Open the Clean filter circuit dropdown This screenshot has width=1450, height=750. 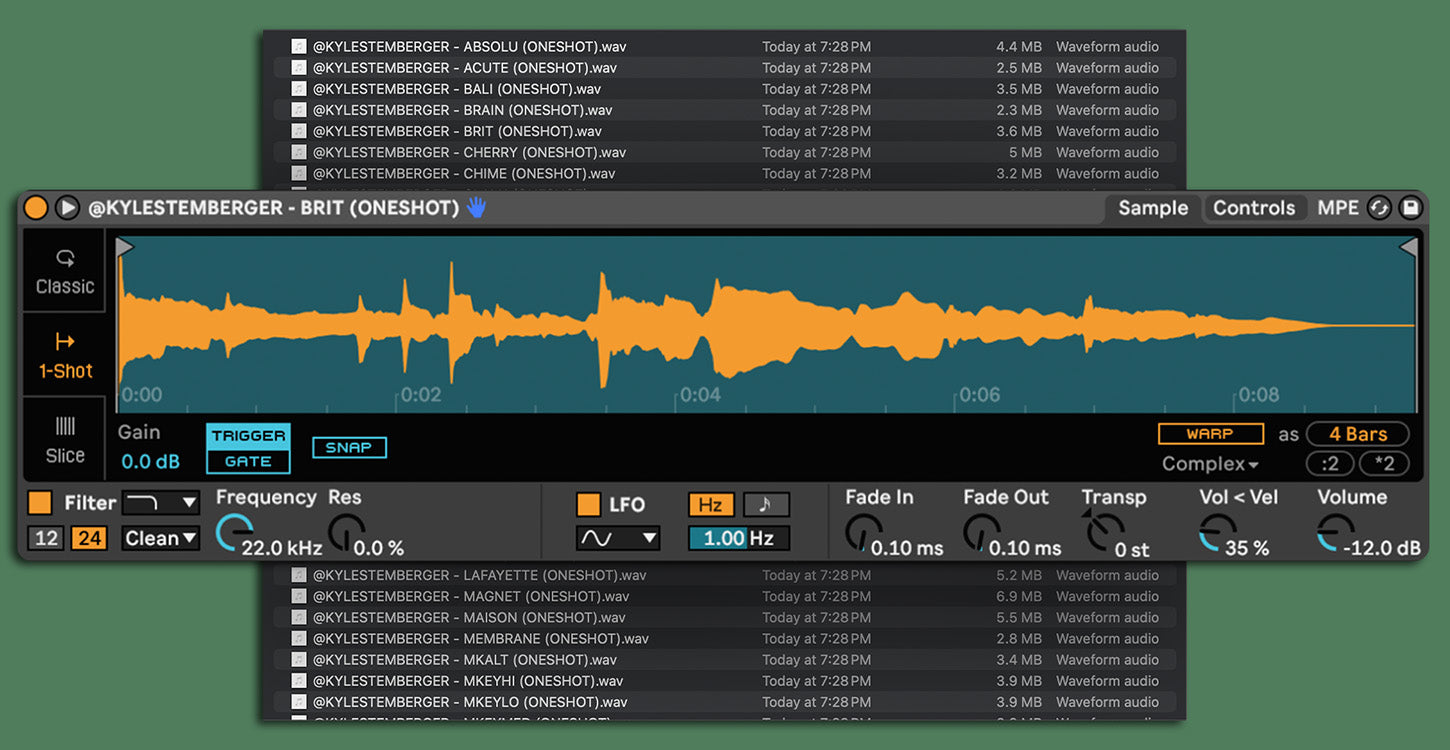click(x=160, y=538)
